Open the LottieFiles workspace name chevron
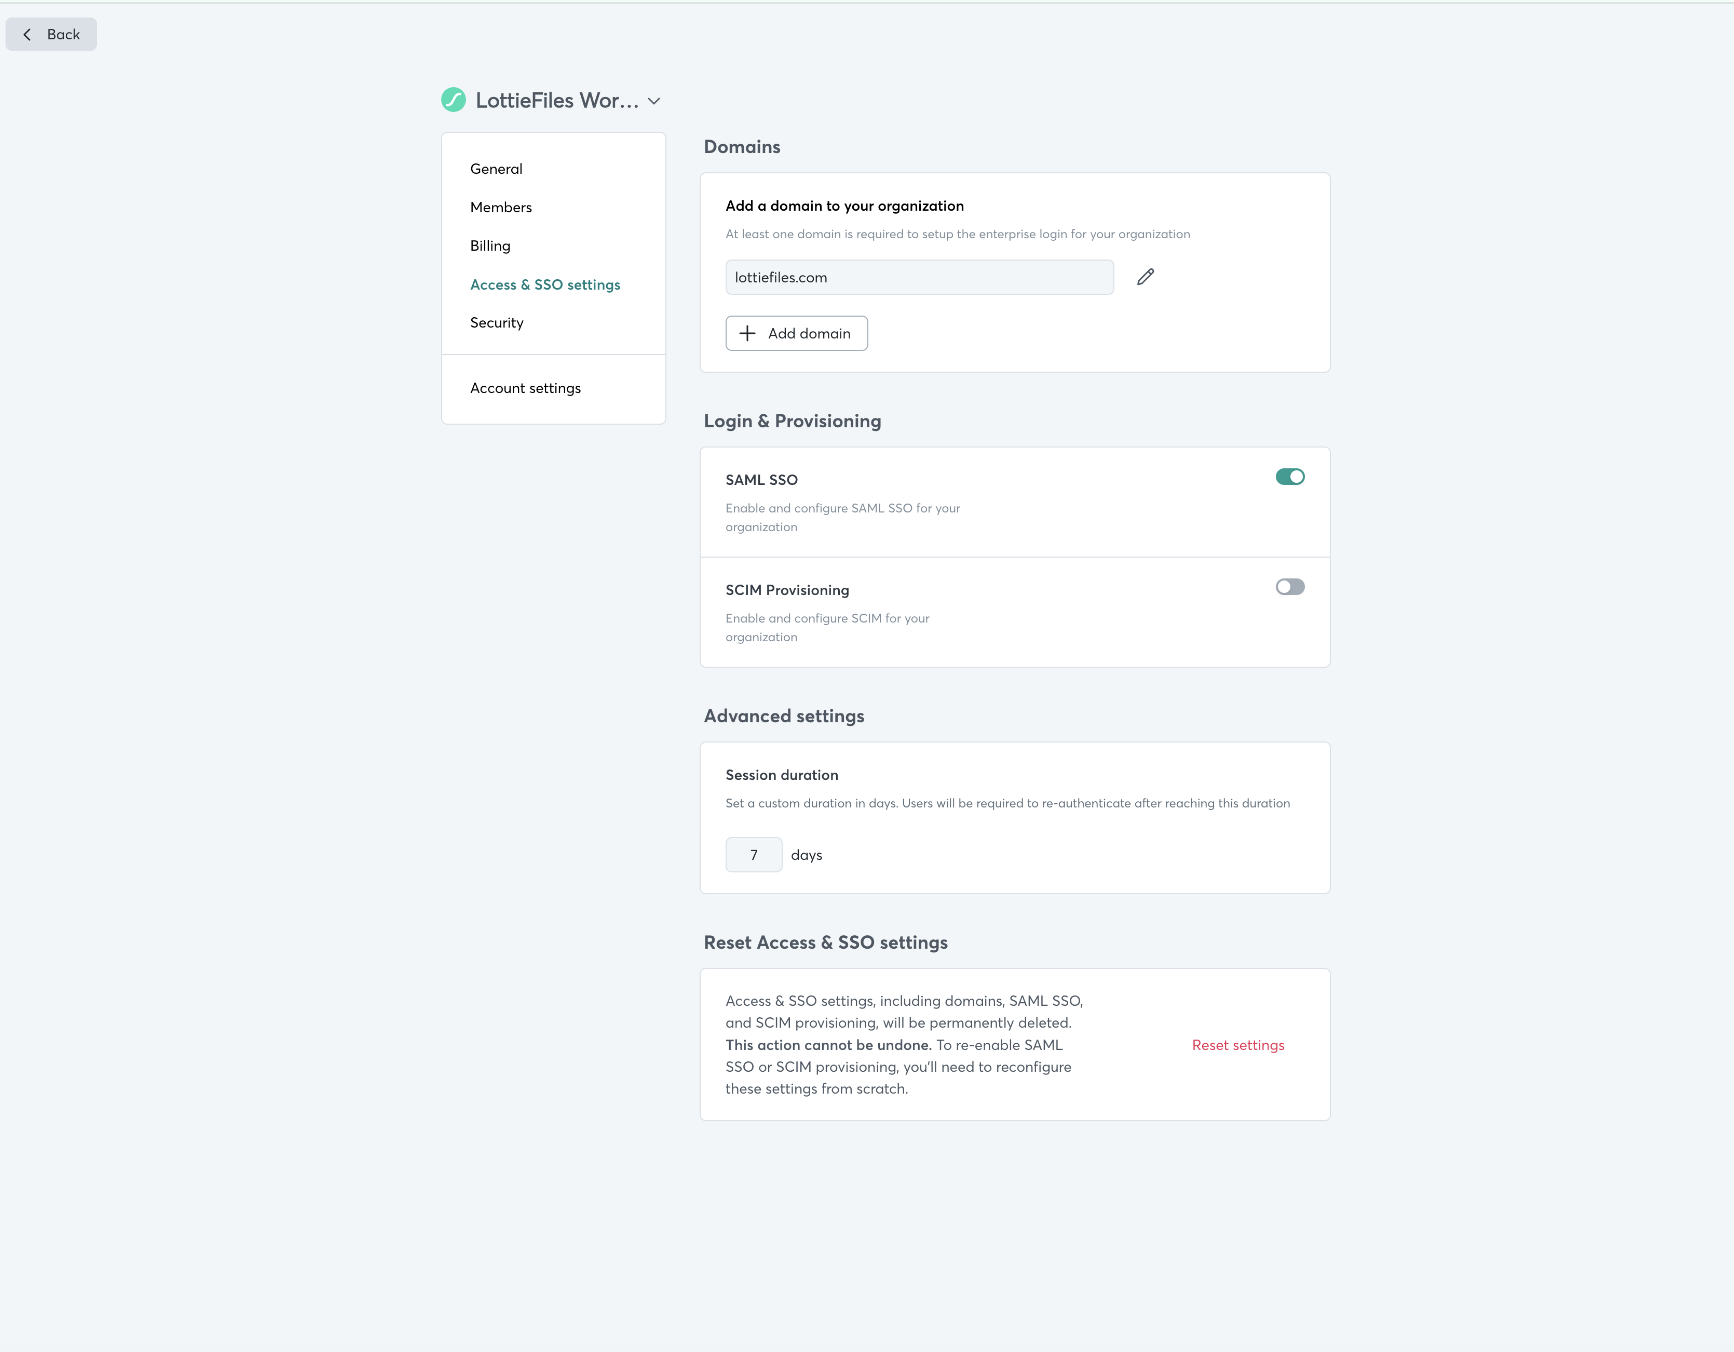 654,100
